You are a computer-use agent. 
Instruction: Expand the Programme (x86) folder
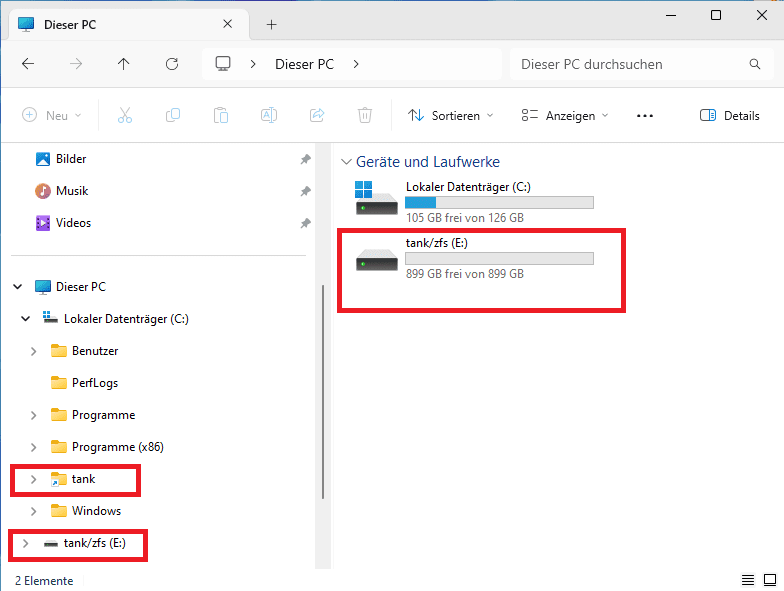[34, 447]
